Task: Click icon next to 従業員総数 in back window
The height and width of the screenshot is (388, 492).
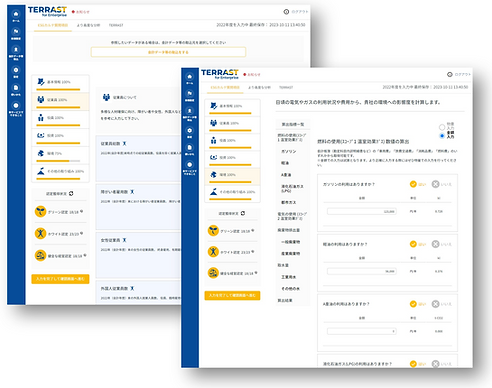Action: coord(124,144)
